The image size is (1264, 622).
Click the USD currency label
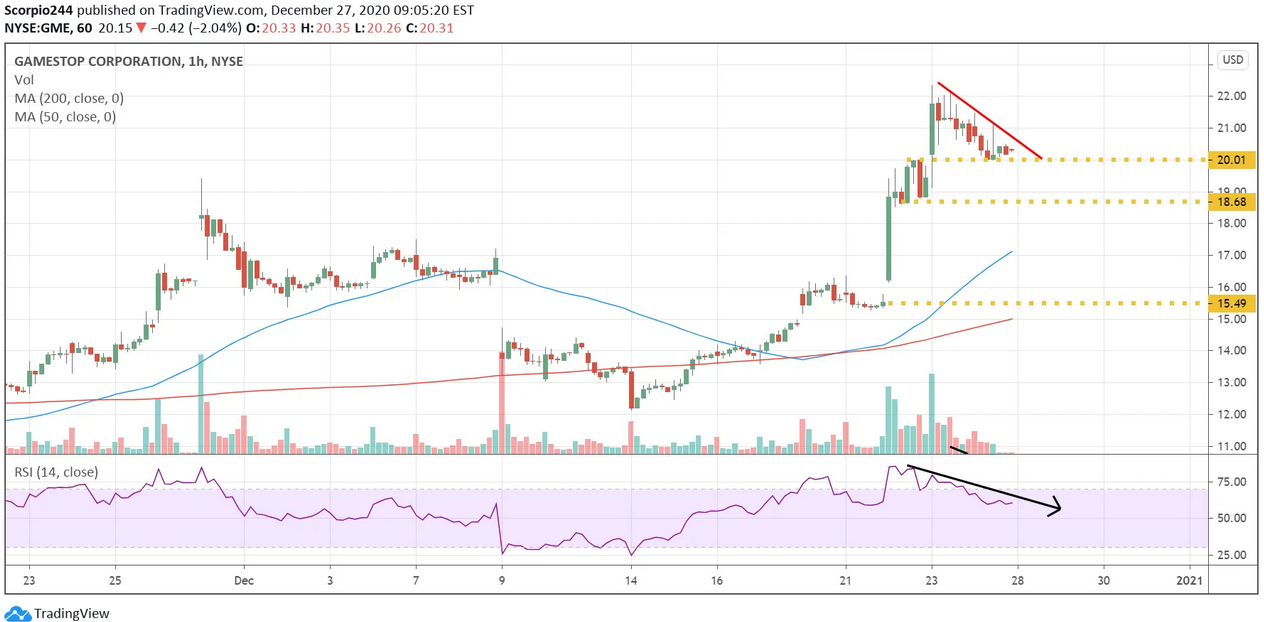point(1233,60)
